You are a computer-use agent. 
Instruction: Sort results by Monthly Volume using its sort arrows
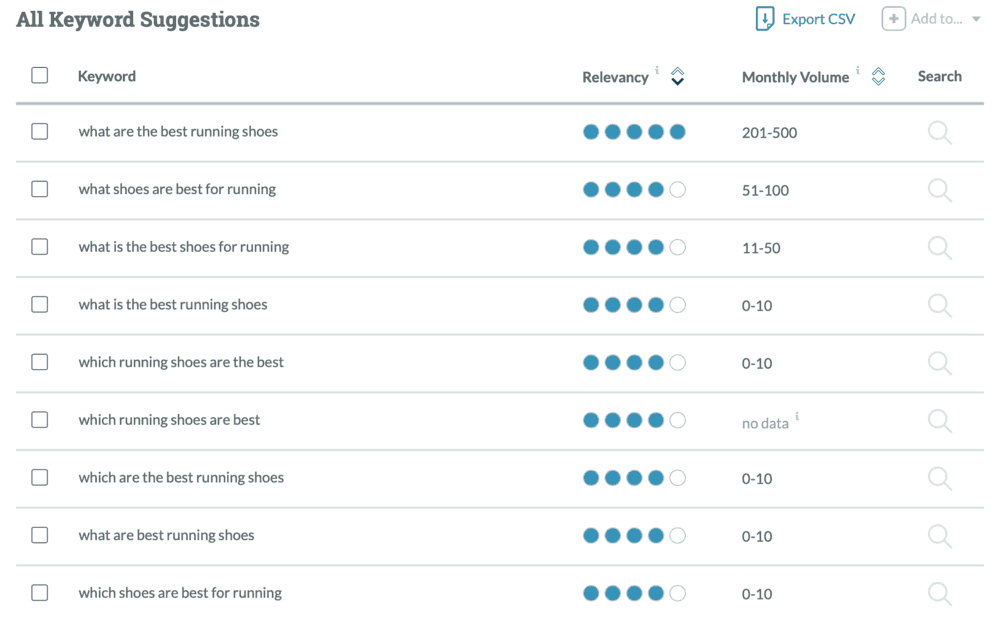coord(878,76)
